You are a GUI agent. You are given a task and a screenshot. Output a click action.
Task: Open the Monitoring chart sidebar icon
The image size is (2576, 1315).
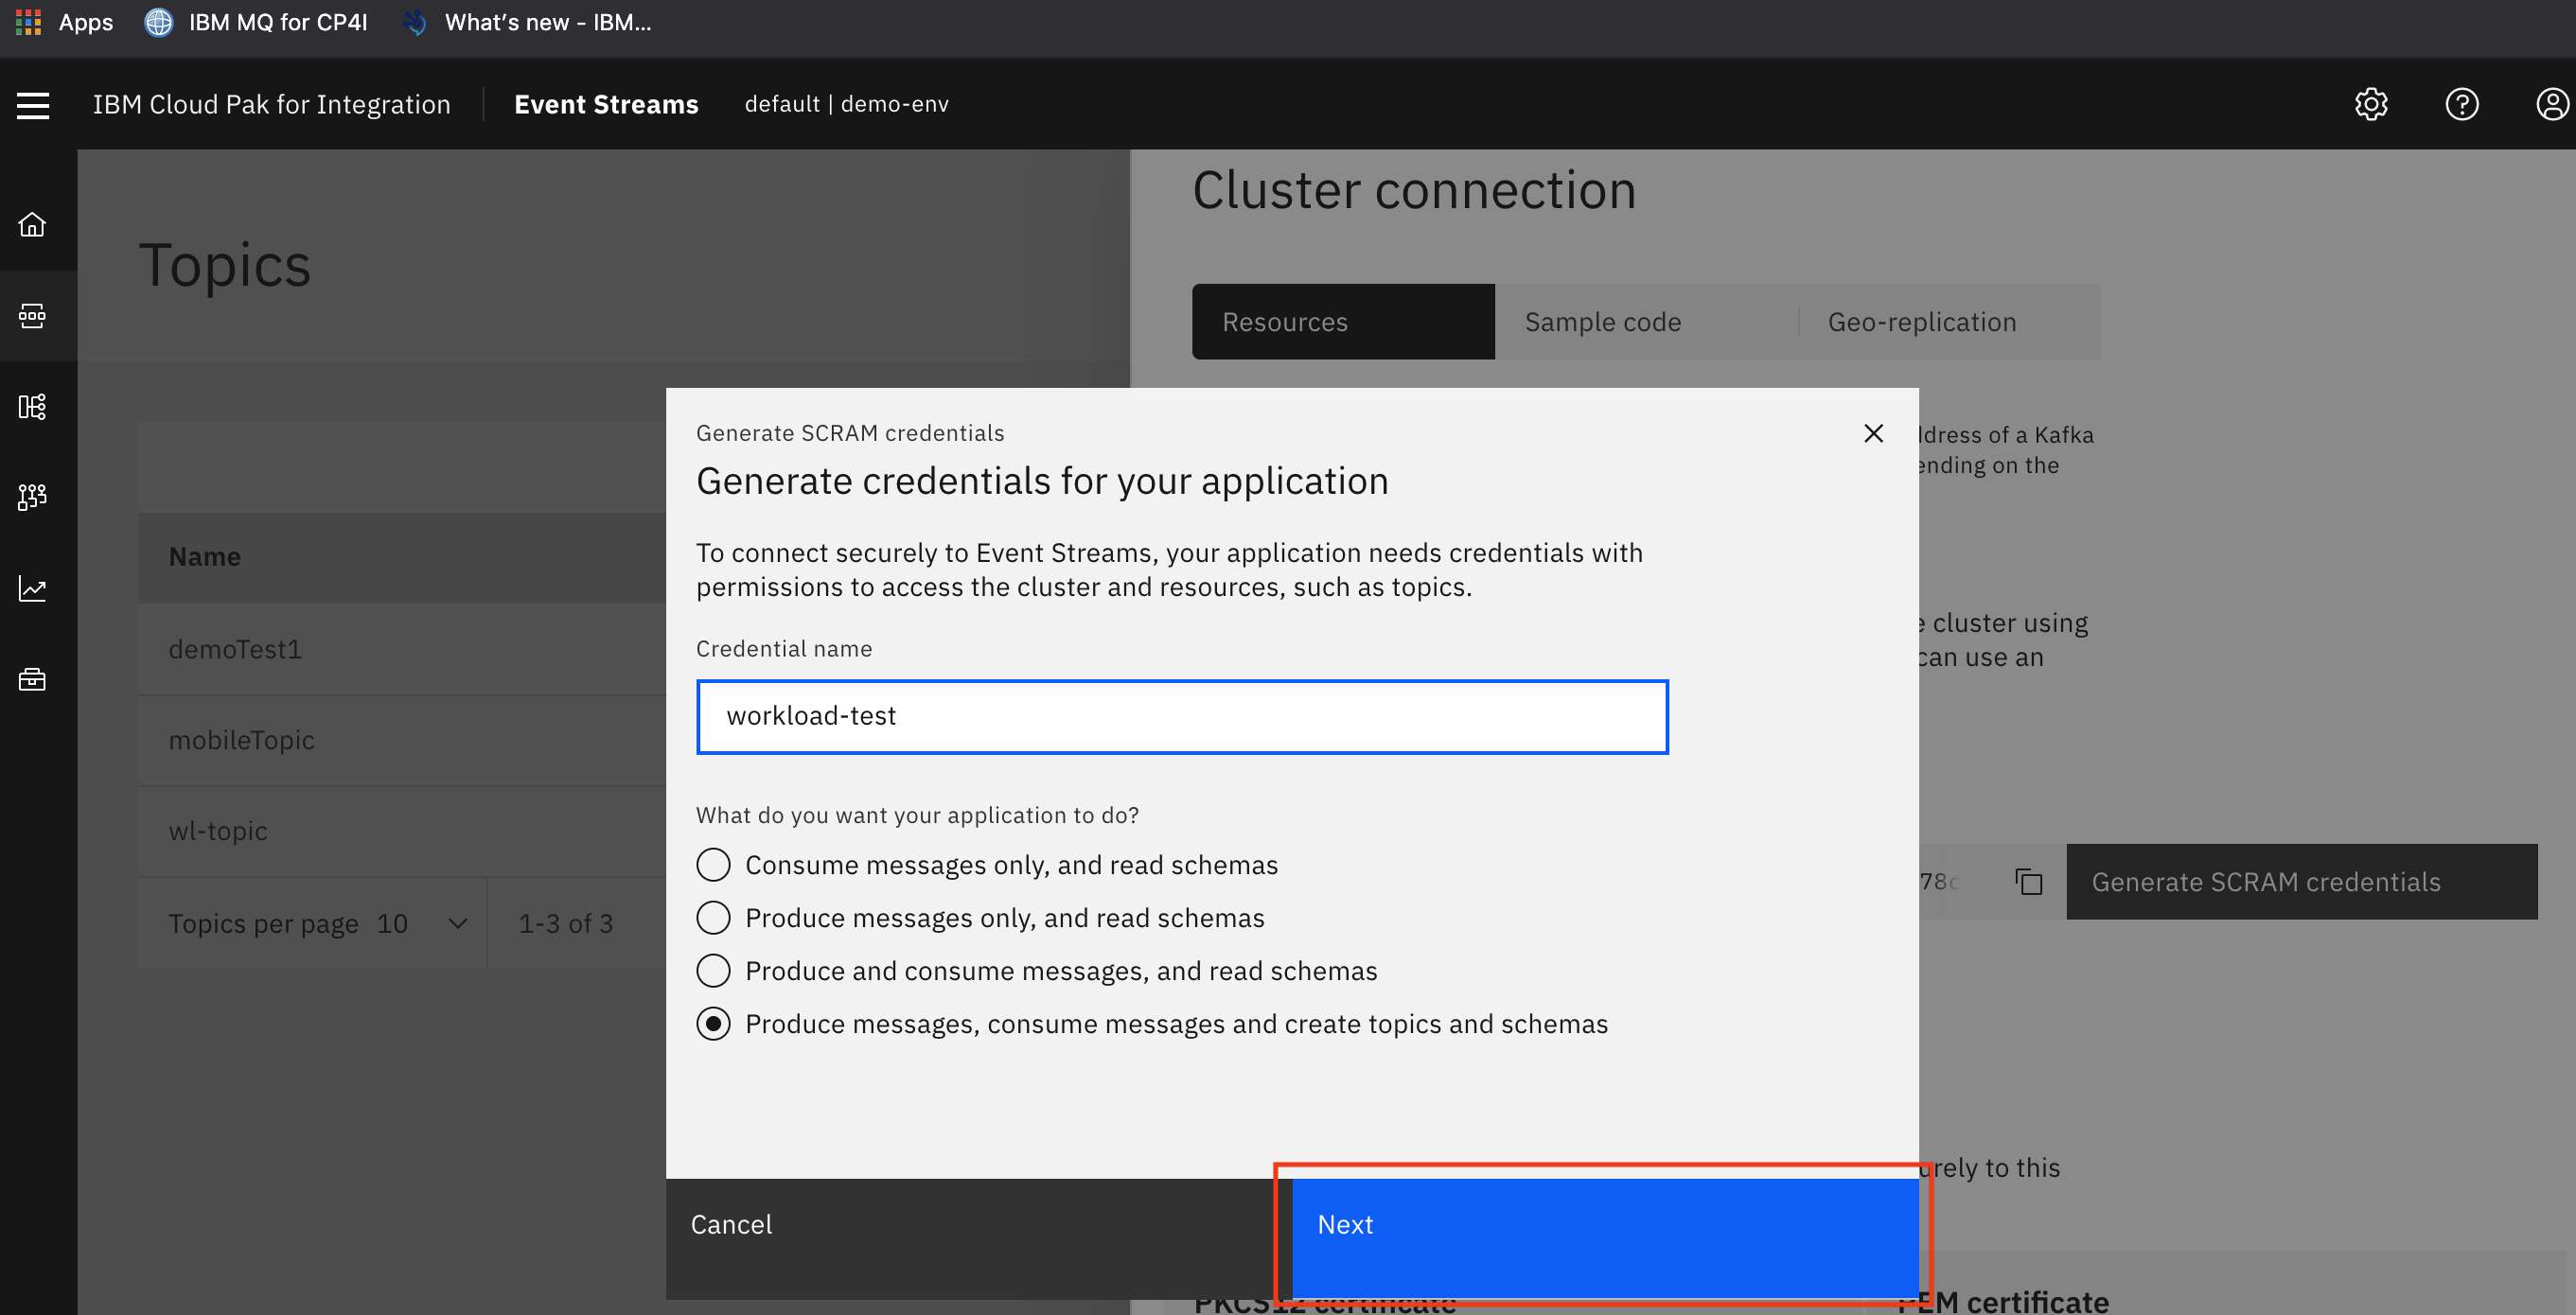pos(32,588)
